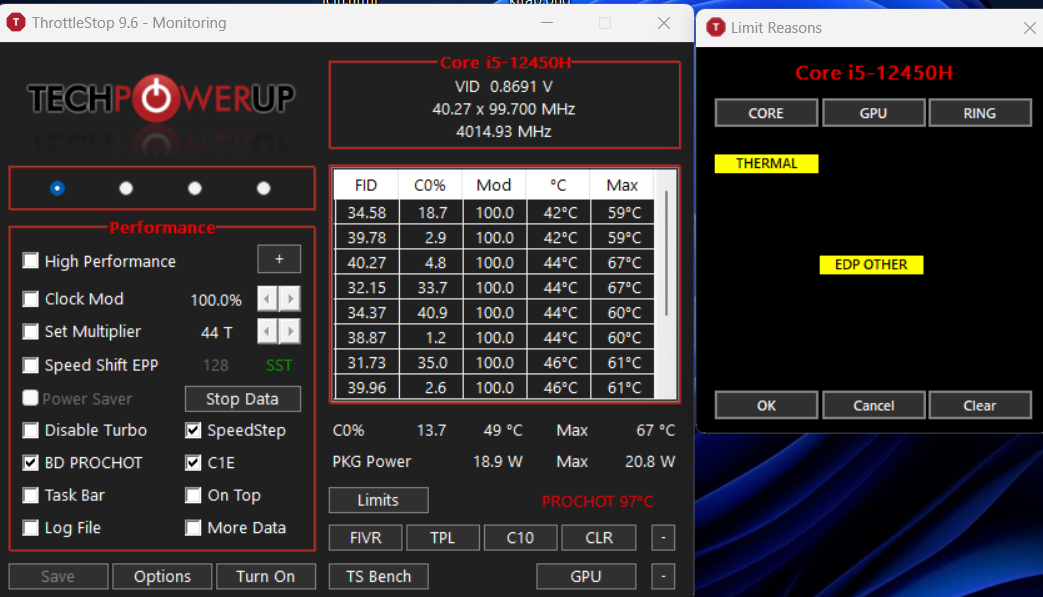Click the FID column header
Screen dimensions: 1043x597
[366, 185]
